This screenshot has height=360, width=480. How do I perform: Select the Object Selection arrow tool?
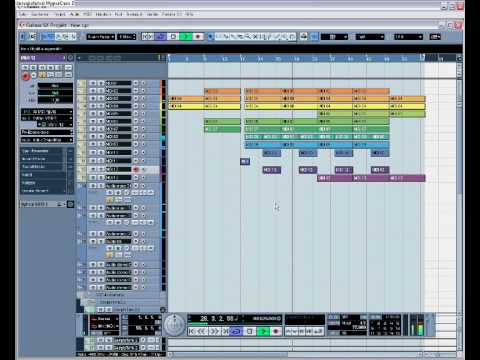click(210, 37)
